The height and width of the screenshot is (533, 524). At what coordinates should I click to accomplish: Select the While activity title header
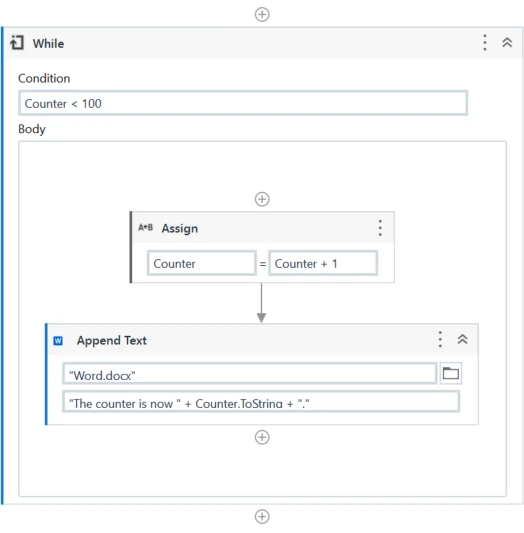pos(48,44)
